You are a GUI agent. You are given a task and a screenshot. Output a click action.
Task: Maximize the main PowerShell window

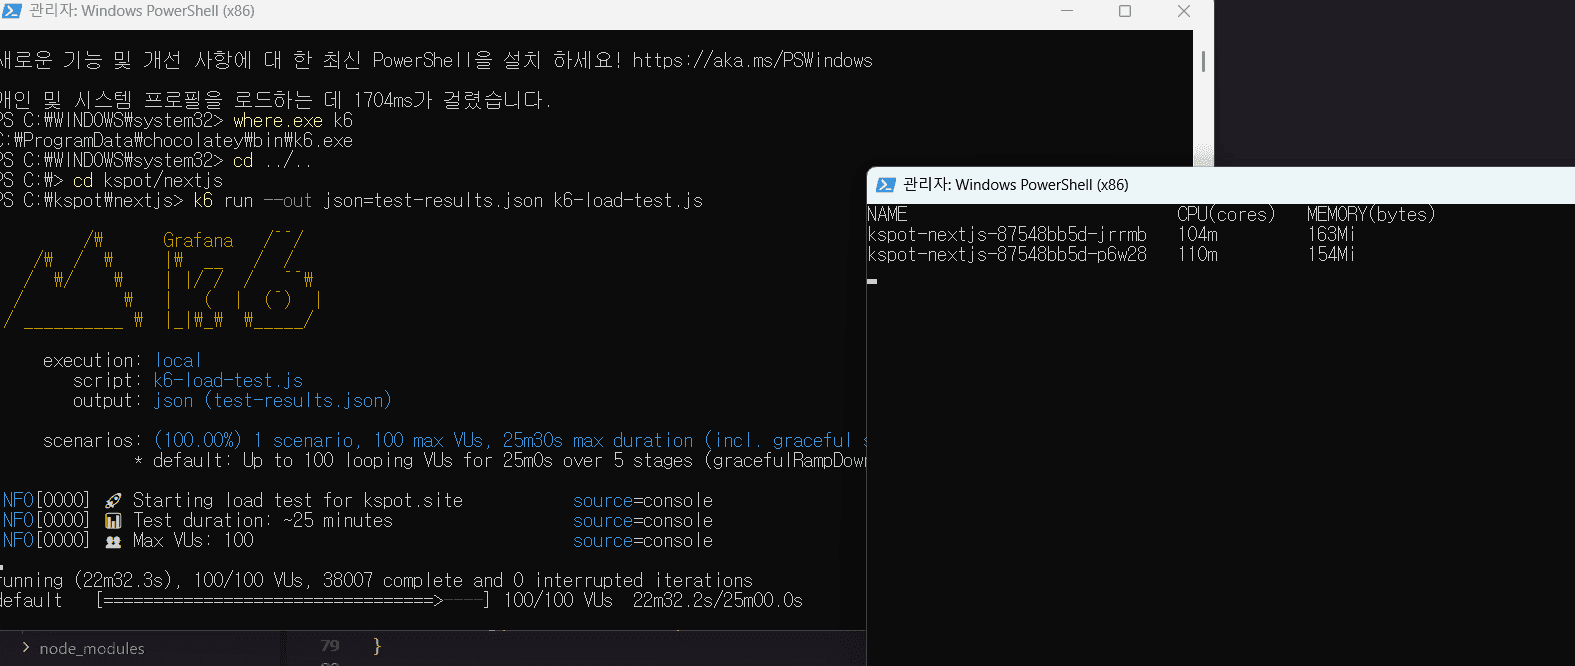click(1125, 11)
